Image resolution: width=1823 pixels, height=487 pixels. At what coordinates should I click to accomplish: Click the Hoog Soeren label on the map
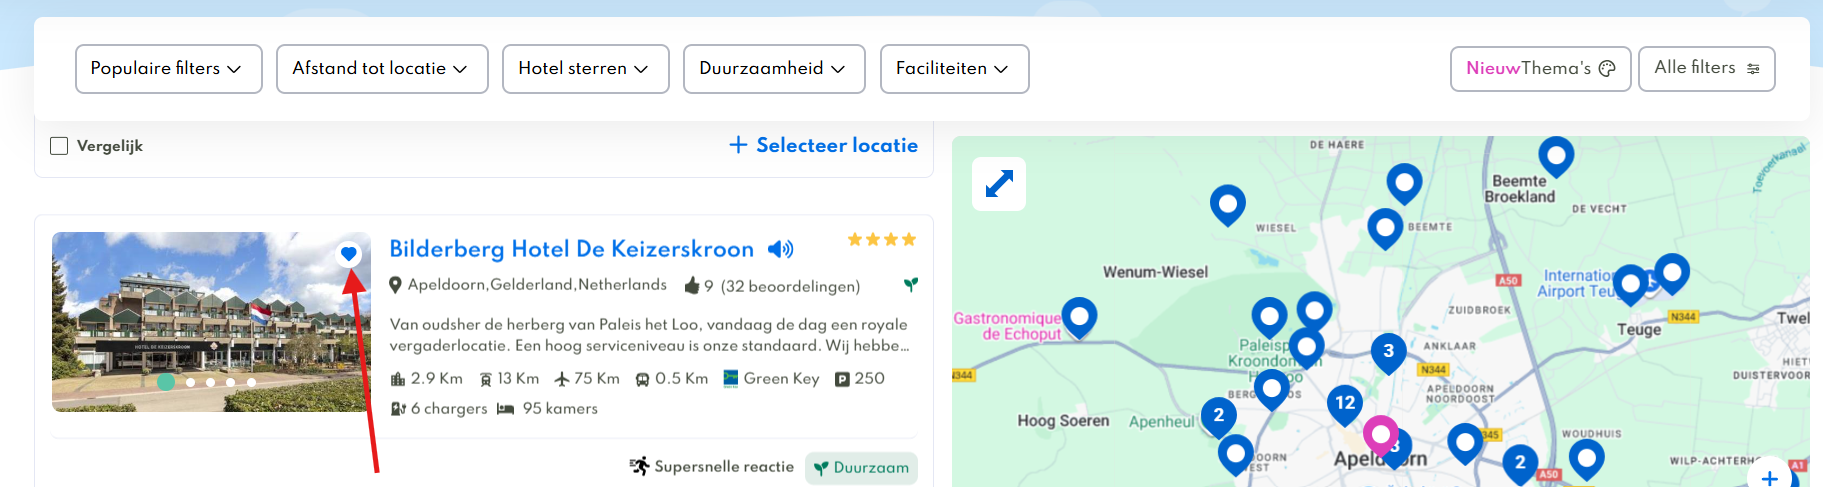click(x=1063, y=421)
